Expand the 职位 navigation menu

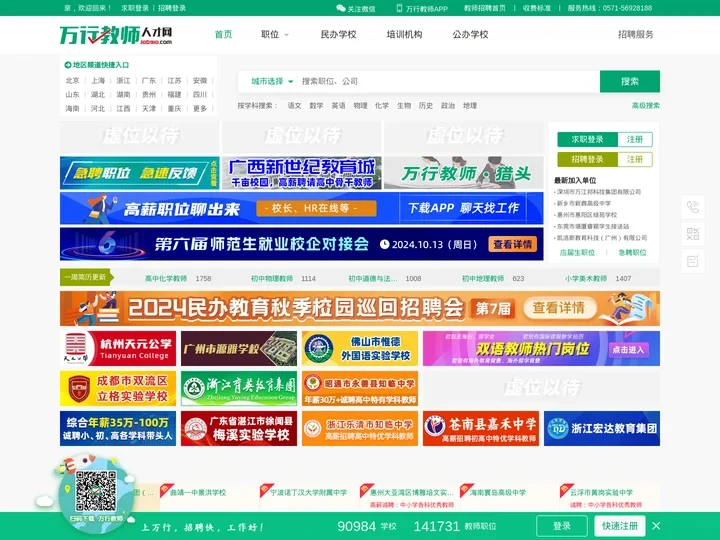pyautogui.click(x=275, y=34)
